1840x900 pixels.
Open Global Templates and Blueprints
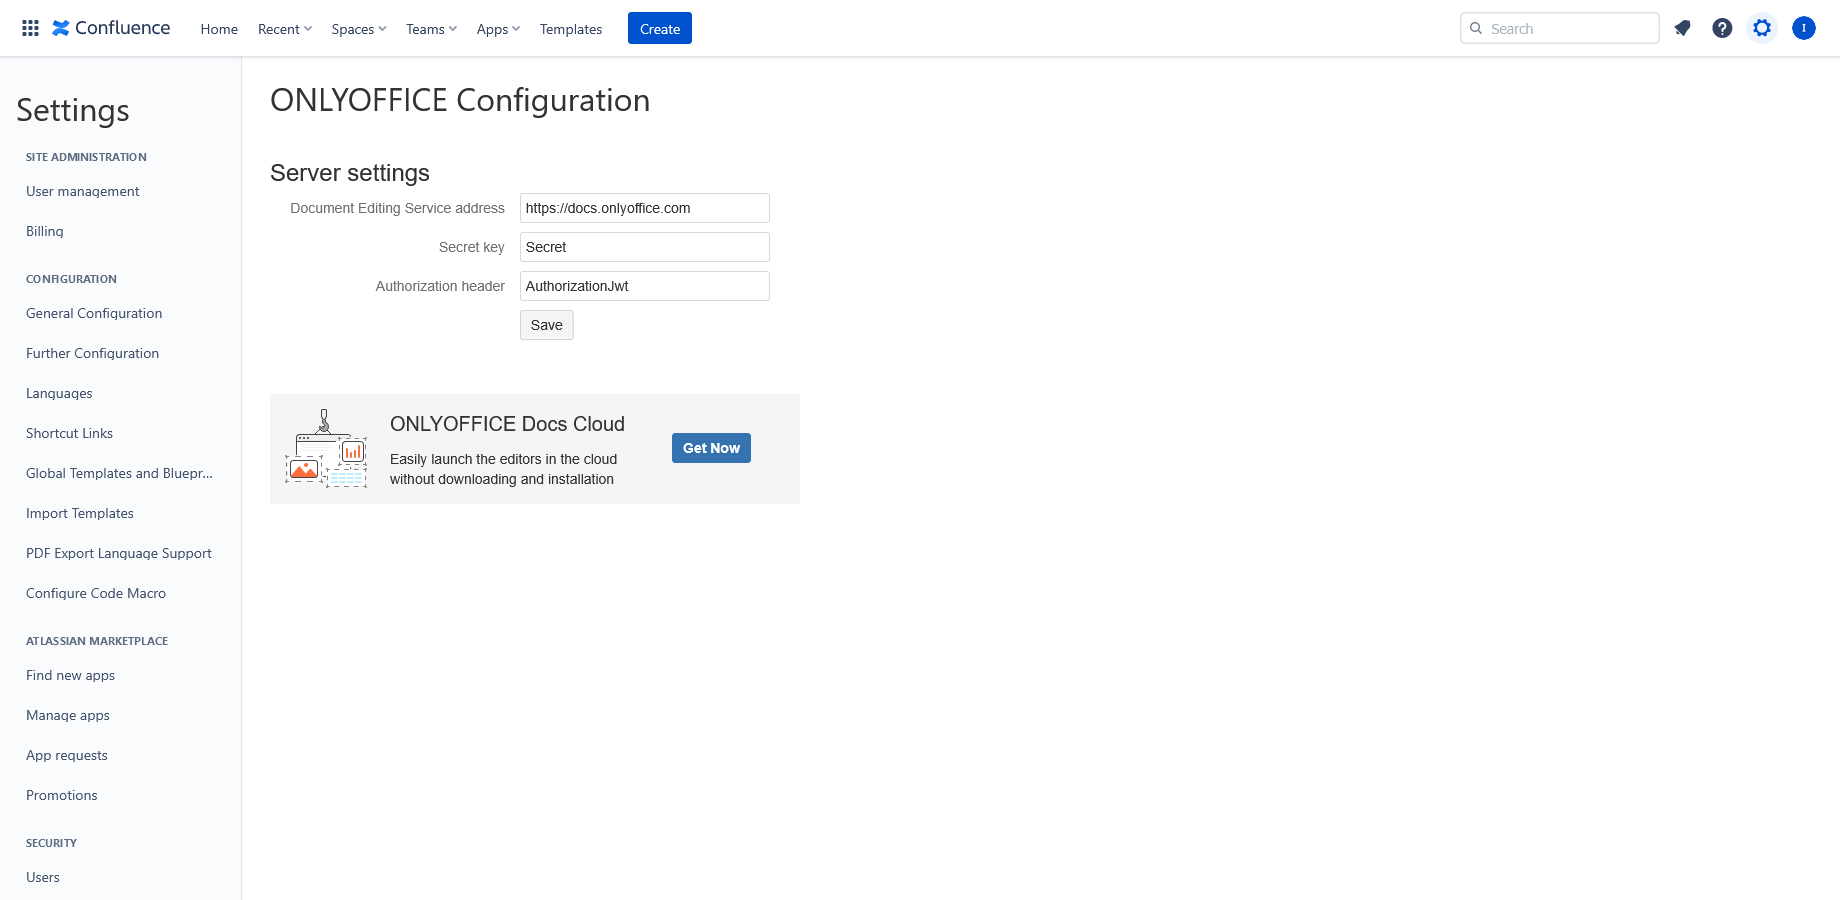click(x=119, y=473)
